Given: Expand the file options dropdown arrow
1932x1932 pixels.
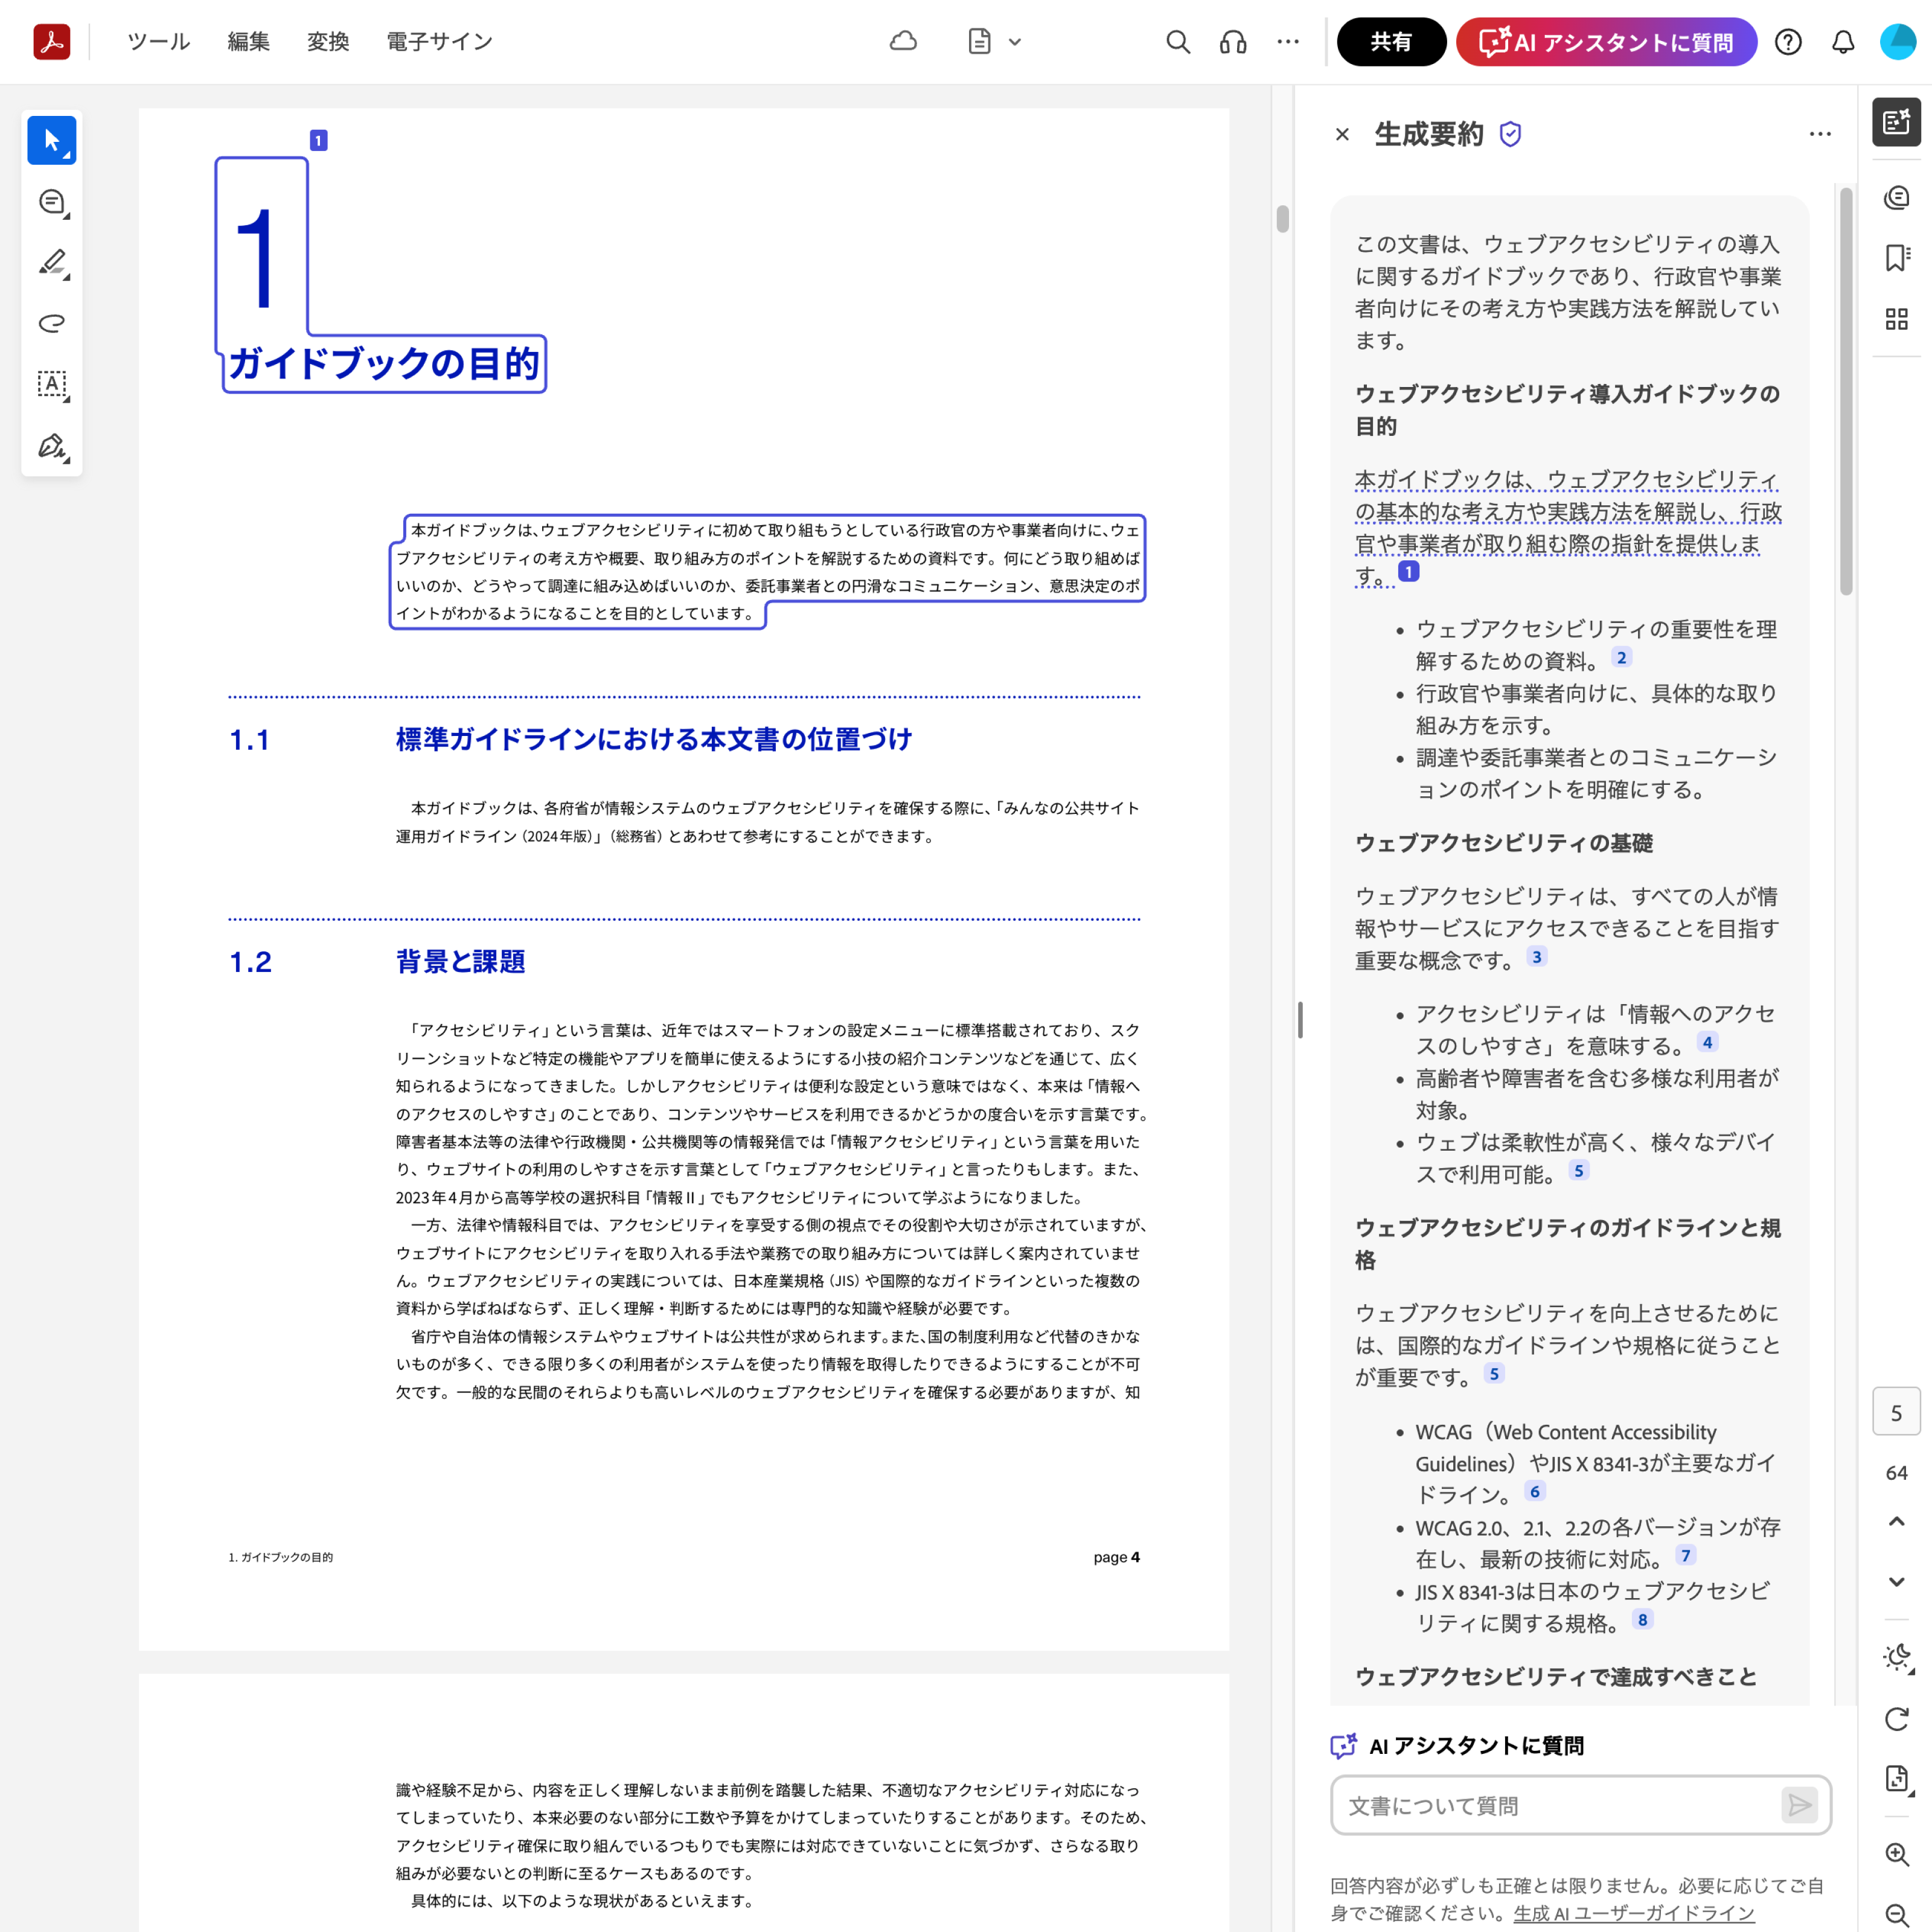Looking at the screenshot, I should (x=1015, y=42).
